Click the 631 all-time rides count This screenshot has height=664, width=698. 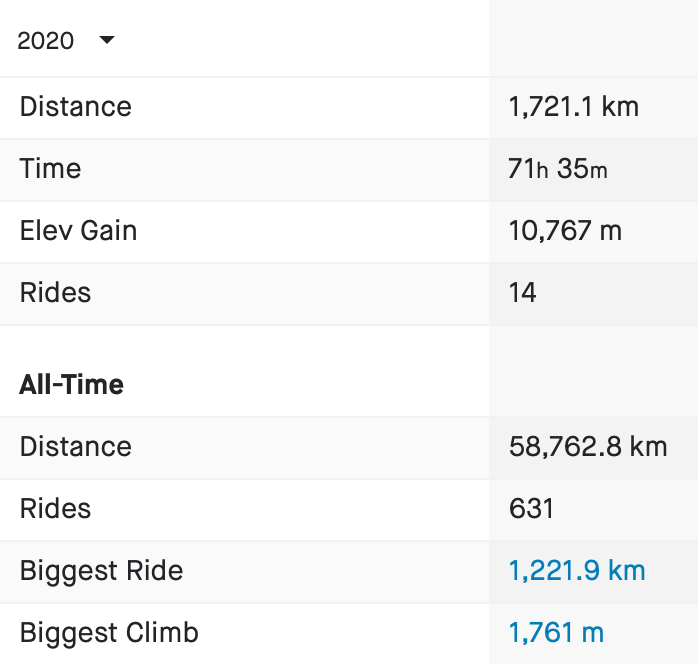pyautogui.click(x=531, y=509)
